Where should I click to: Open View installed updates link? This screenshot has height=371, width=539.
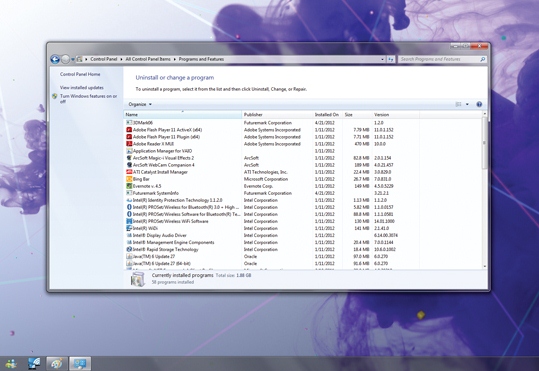[x=81, y=88]
